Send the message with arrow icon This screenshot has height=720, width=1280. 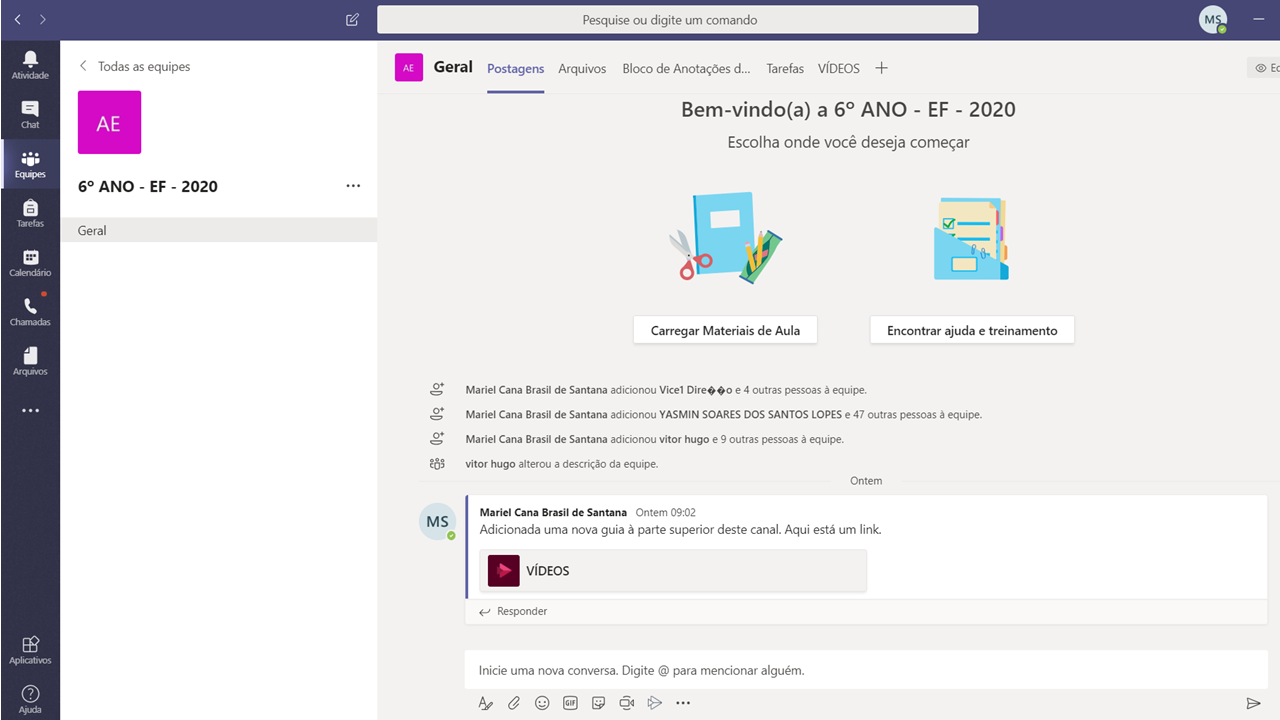pyautogui.click(x=1253, y=703)
